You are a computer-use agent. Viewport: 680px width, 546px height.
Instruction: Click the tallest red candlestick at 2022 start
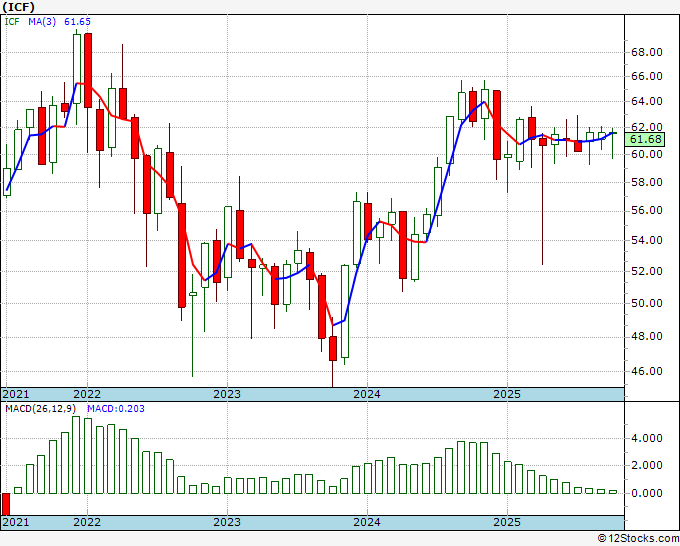(88, 70)
